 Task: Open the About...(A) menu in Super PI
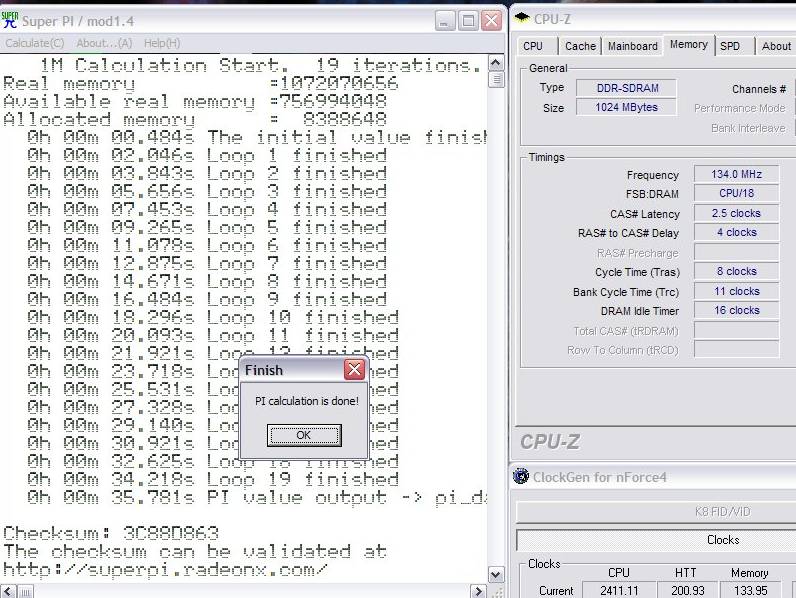point(104,43)
